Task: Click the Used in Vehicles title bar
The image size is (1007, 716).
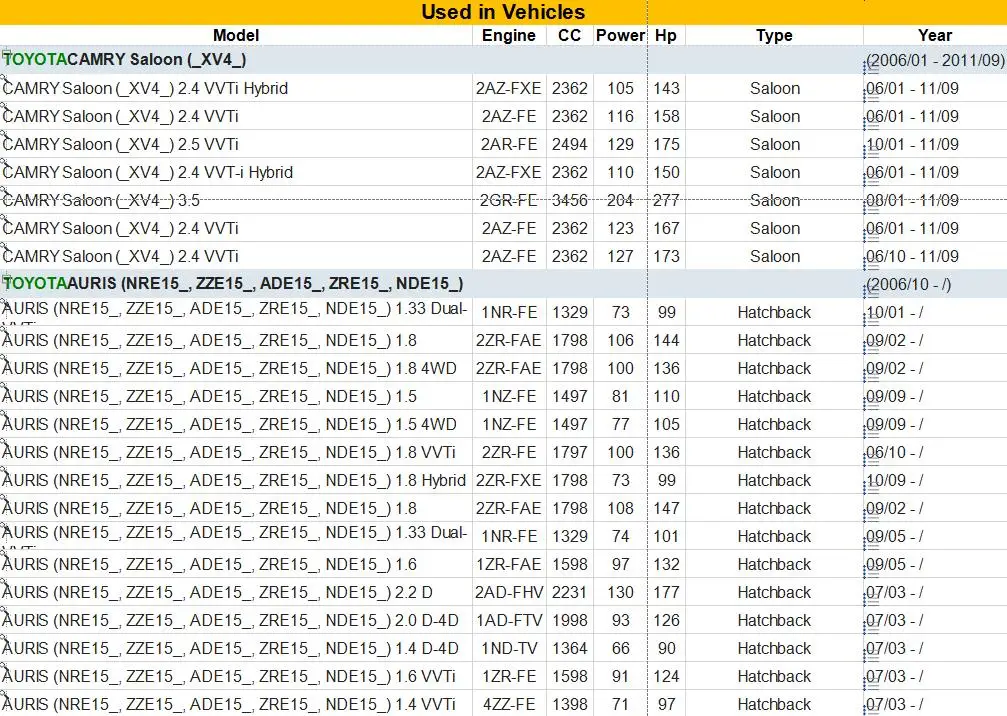Action: [504, 12]
